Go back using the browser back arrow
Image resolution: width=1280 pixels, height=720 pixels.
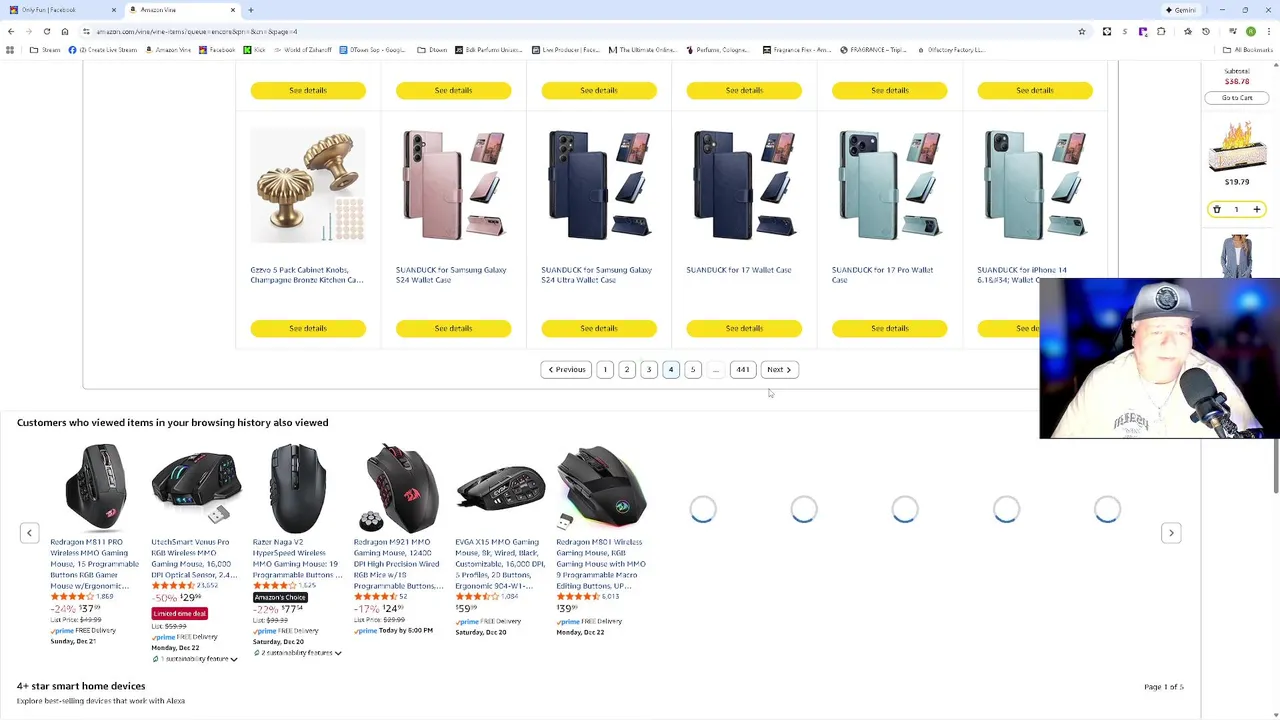tap(11, 31)
